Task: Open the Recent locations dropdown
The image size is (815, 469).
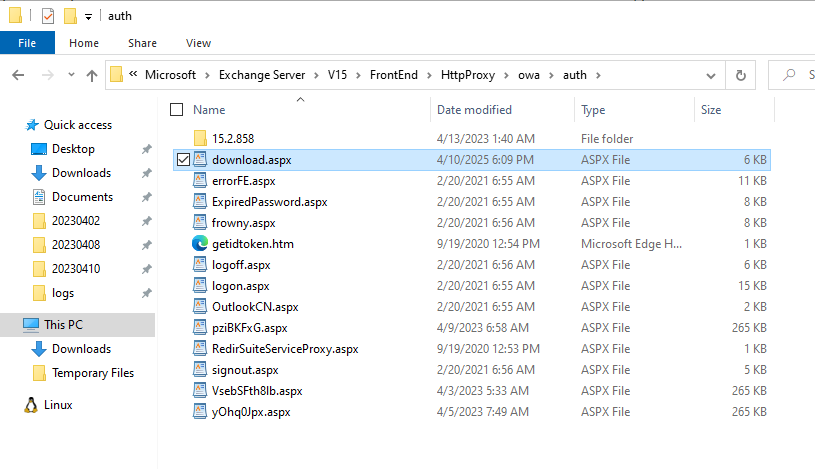Action: click(71, 75)
